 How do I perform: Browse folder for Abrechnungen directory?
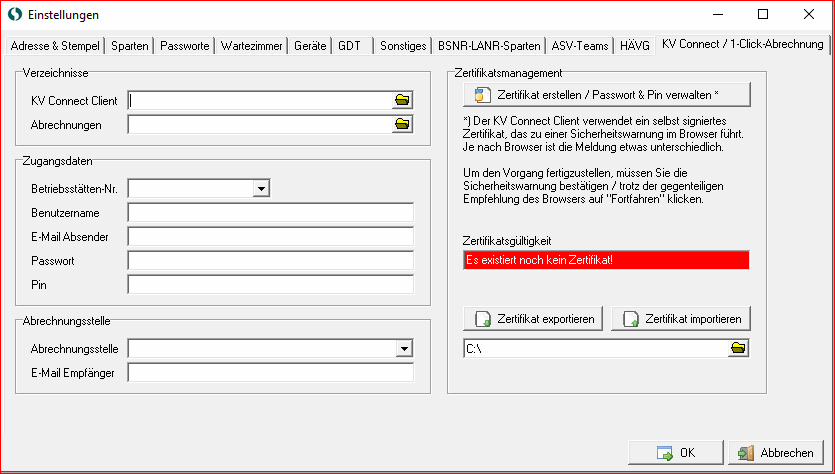pos(402,124)
